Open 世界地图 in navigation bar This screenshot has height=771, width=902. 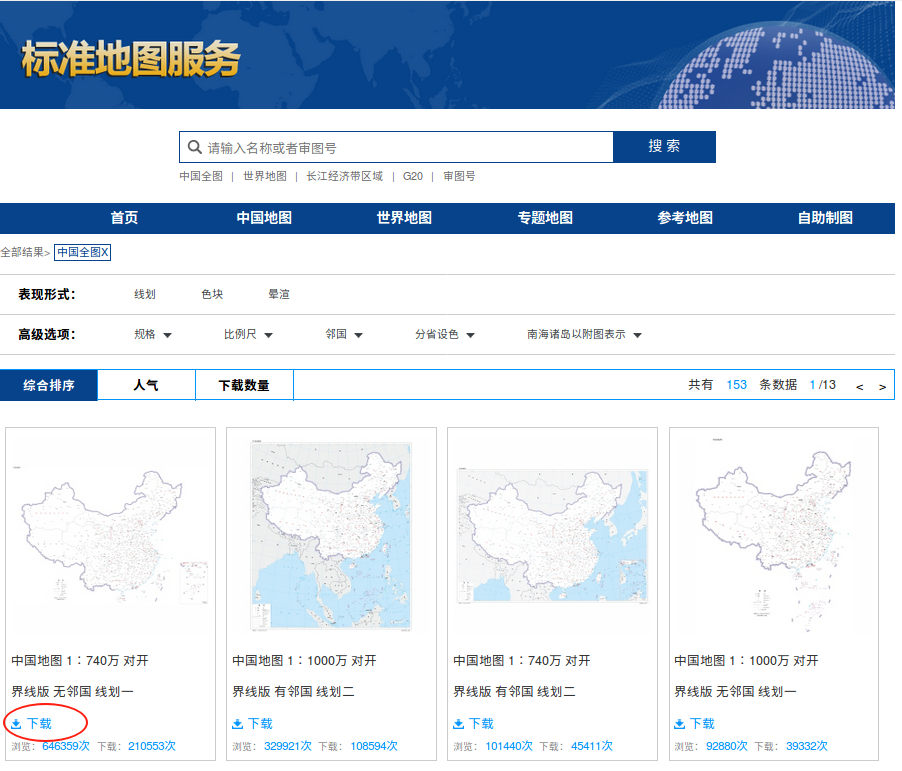404,218
